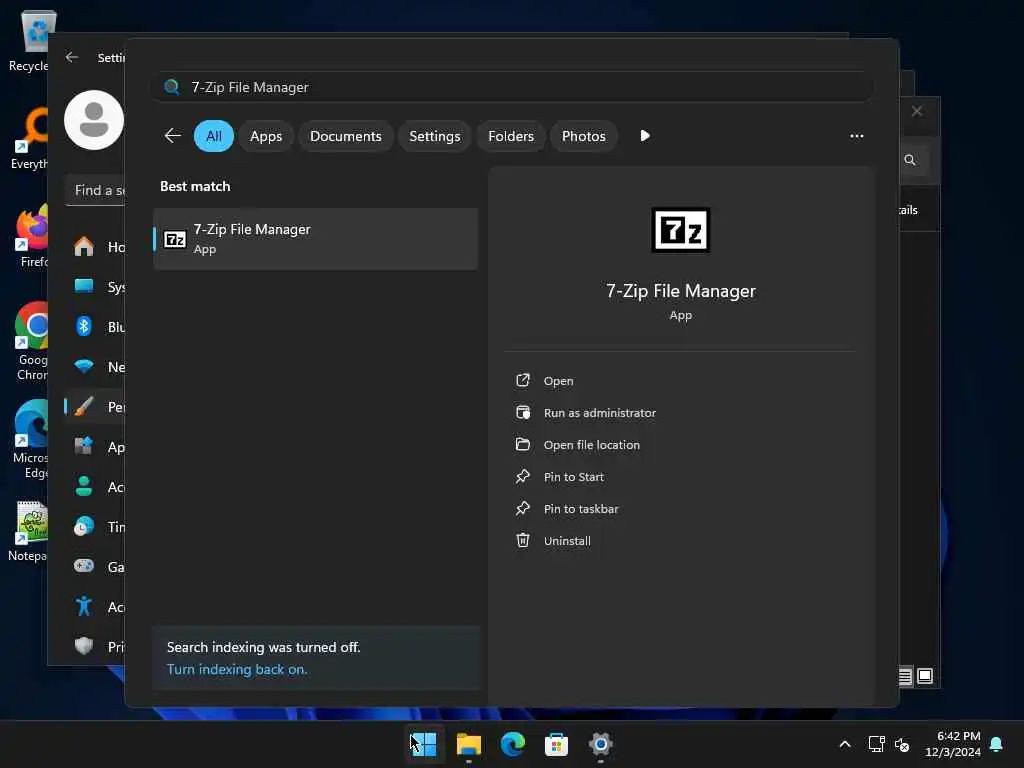The image size is (1024, 768).
Task: Click Find a setting field in Settings
Action: (x=95, y=190)
